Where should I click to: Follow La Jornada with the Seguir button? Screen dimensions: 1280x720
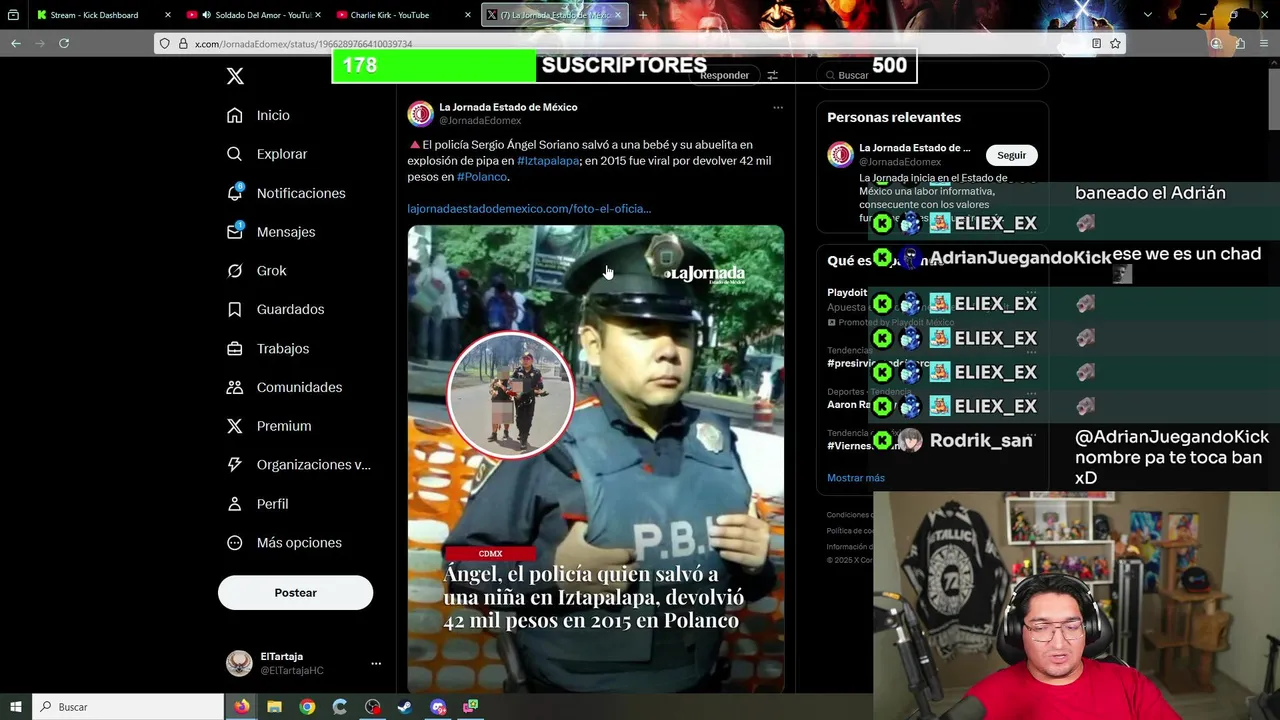coord(1011,155)
